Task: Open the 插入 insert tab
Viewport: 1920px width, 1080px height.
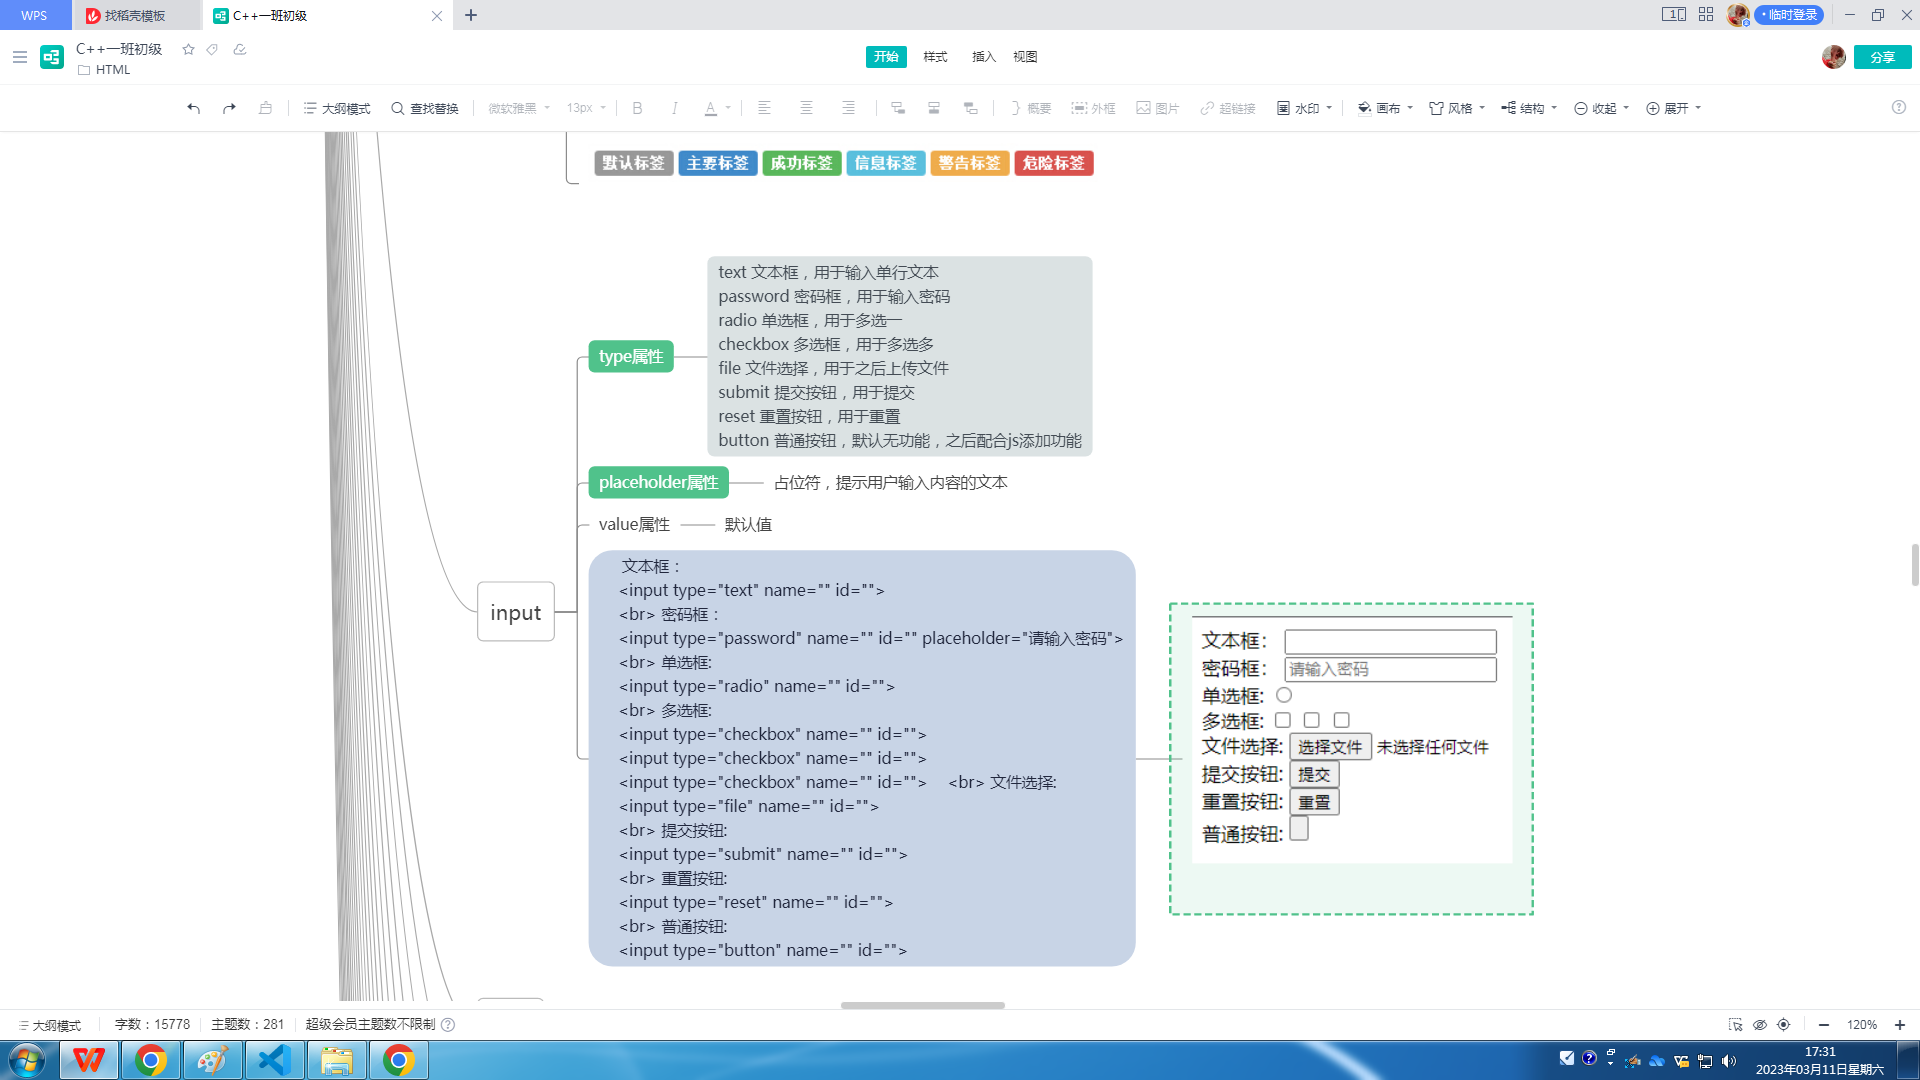Action: (x=984, y=57)
